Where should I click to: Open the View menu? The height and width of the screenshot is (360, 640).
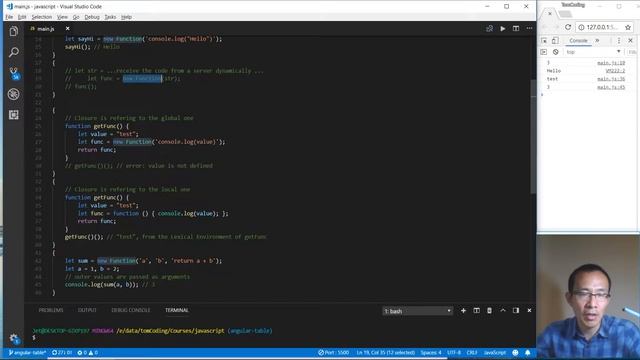tap(62, 17)
